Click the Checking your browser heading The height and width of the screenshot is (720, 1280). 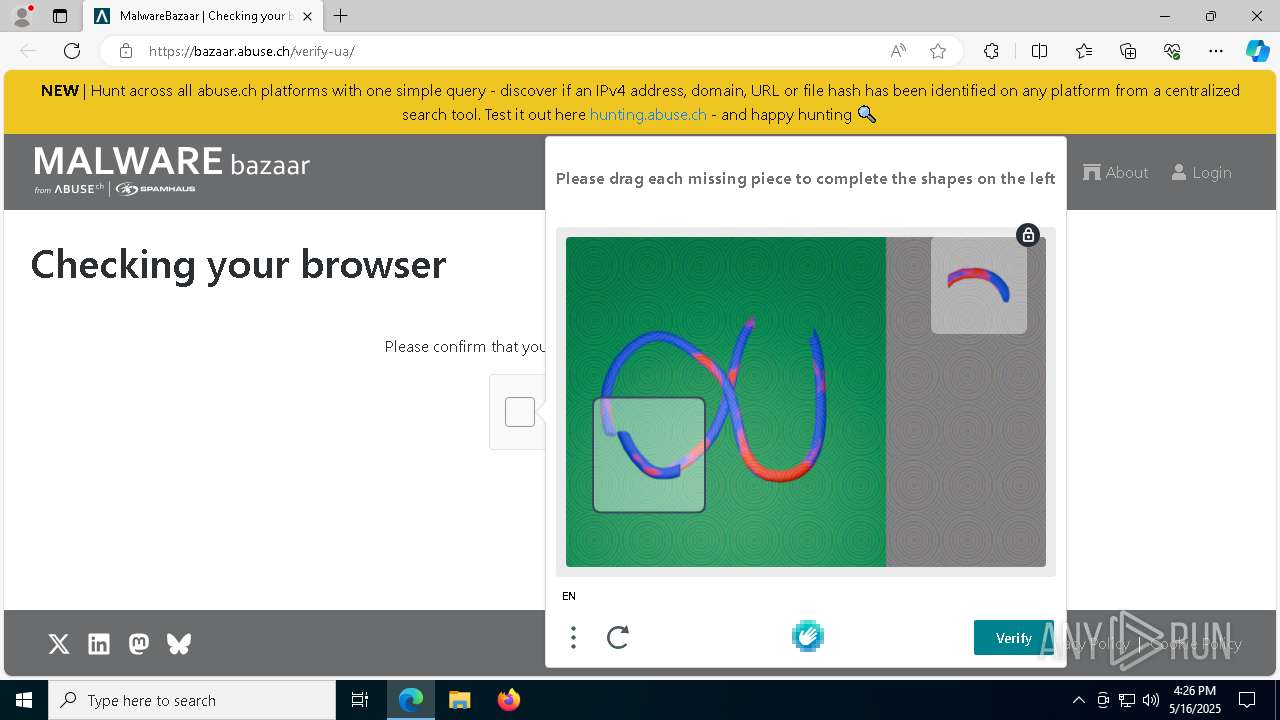(x=238, y=264)
